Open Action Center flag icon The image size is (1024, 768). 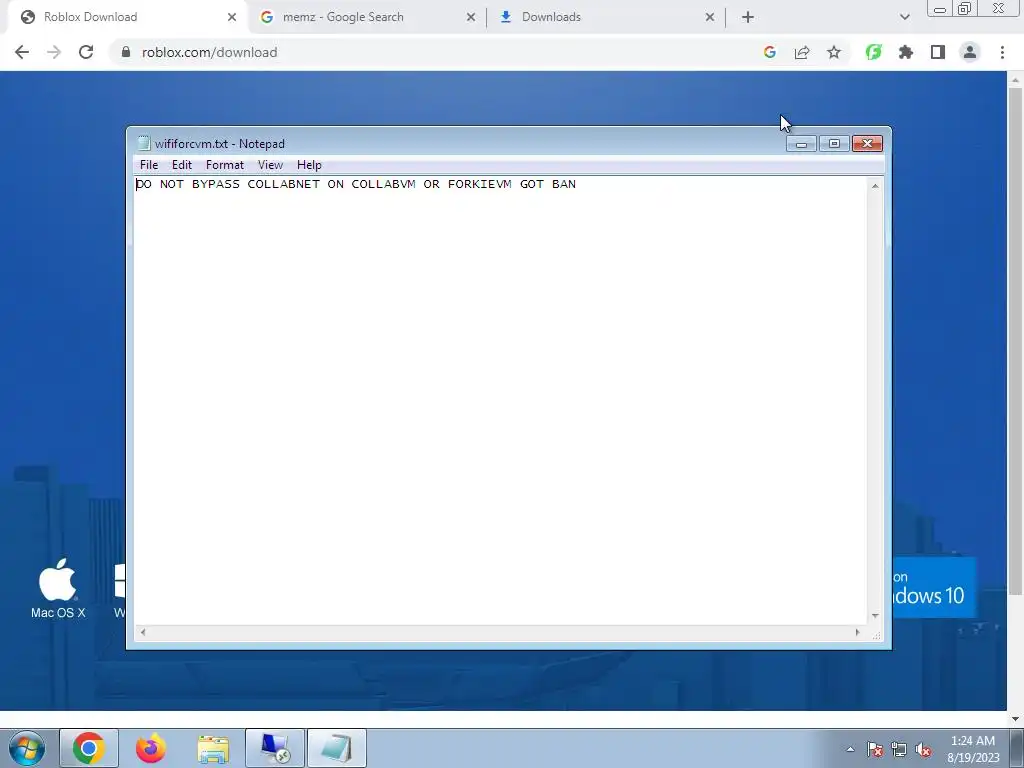tap(875, 750)
